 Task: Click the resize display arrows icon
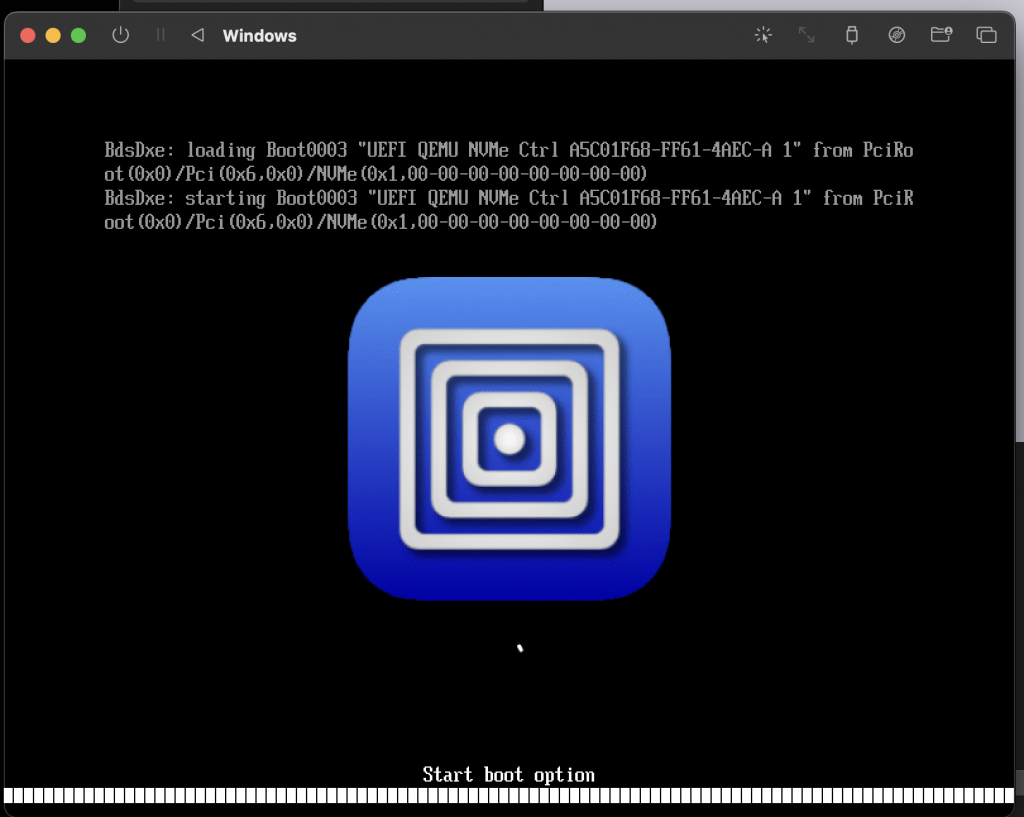point(806,35)
